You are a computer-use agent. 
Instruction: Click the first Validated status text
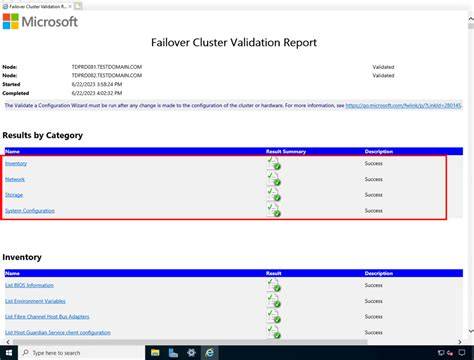point(383,67)
